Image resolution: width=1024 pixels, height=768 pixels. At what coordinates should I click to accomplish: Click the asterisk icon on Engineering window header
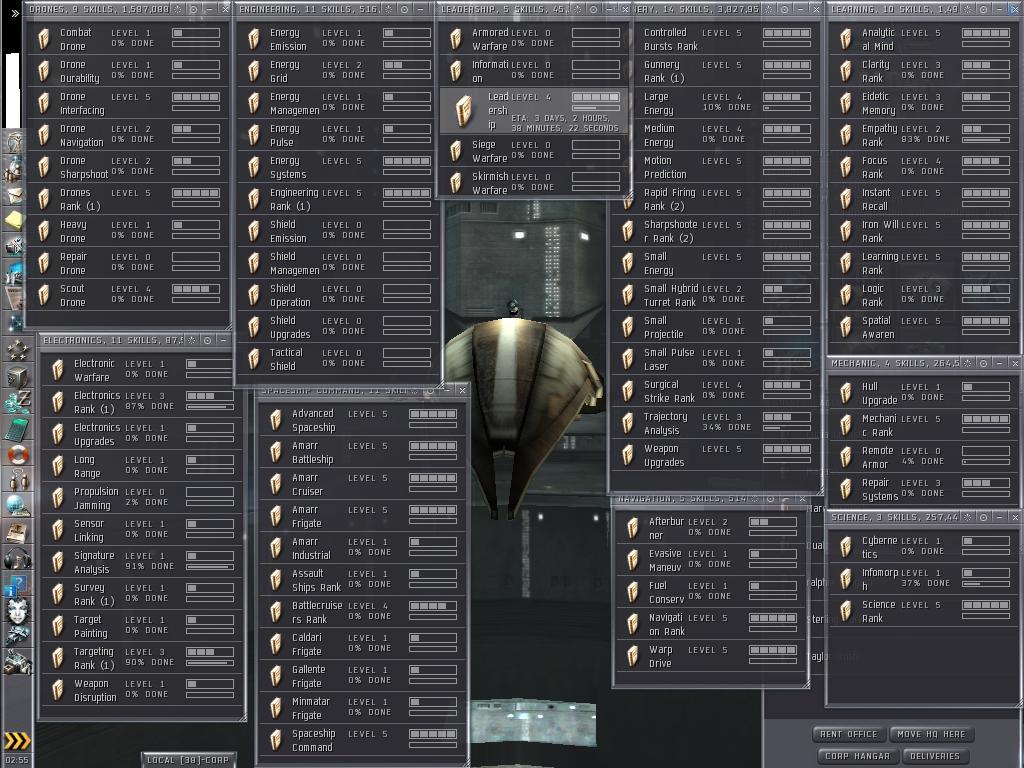(x=389, y=10)
